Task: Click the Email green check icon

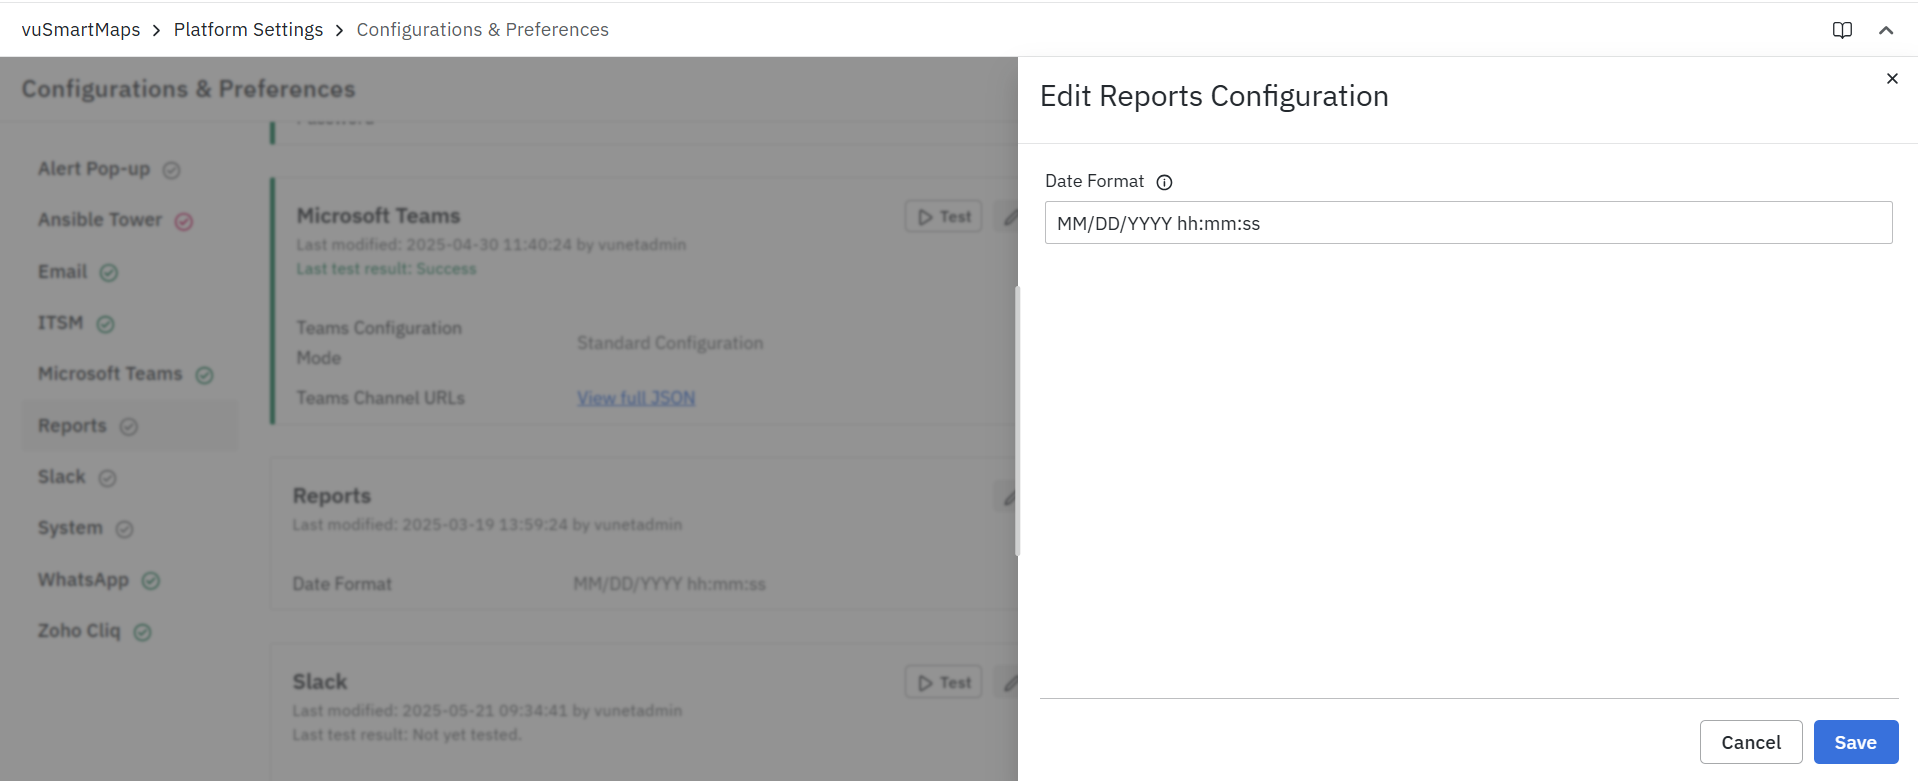Action: (109, 273)
